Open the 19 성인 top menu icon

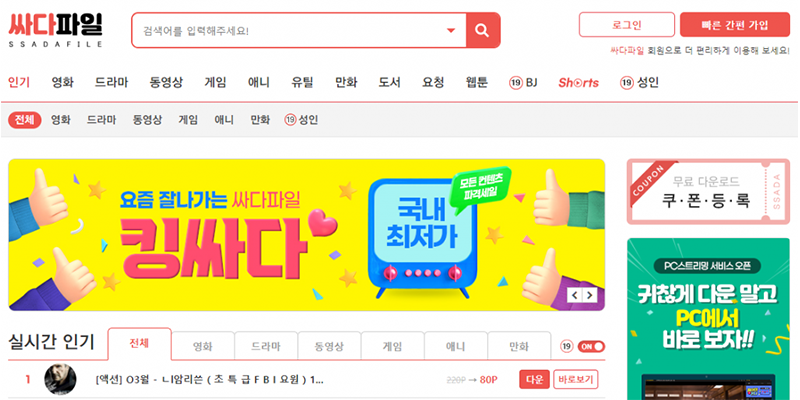(x=639, y=83)
